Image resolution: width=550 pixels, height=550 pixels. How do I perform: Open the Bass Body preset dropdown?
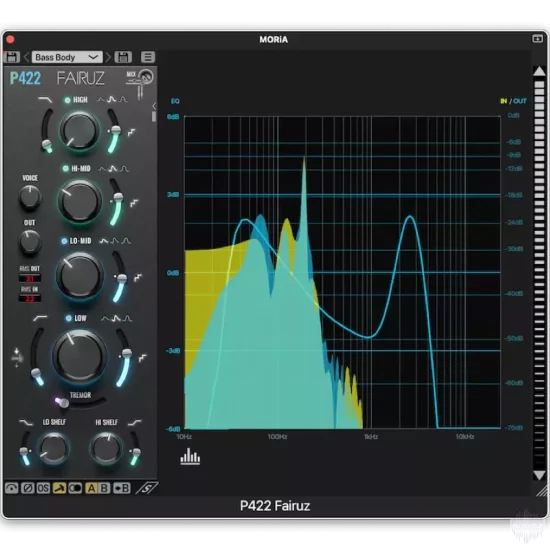coord(67,57)
